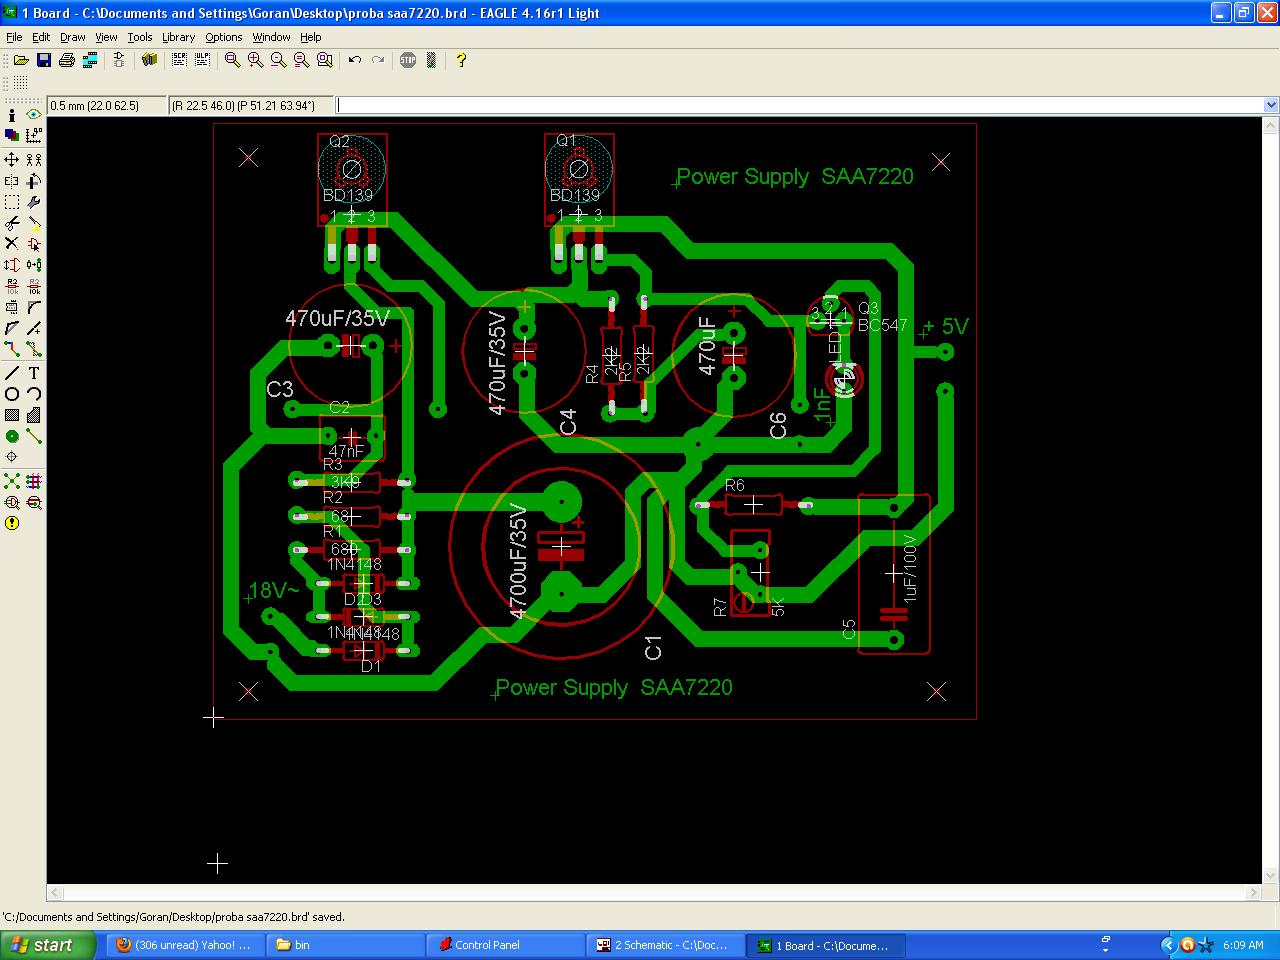
Task: Select the Arc drawing tool
Action: pyautogui.click(x=34, y=394)
